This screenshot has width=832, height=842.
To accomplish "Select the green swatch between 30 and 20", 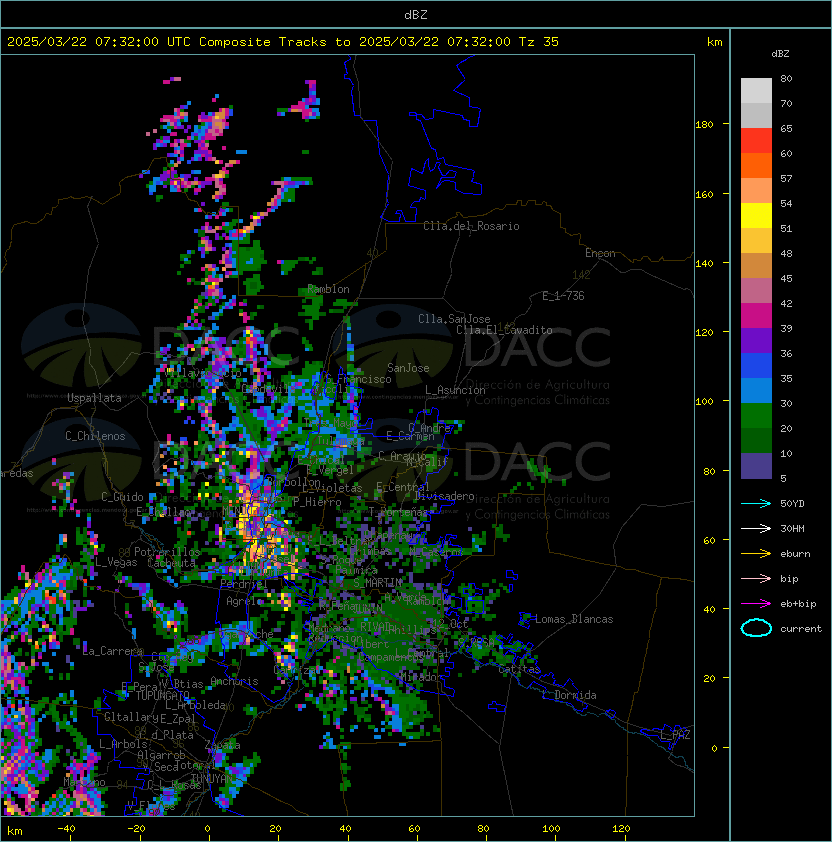I will click(x=756, y=416).
